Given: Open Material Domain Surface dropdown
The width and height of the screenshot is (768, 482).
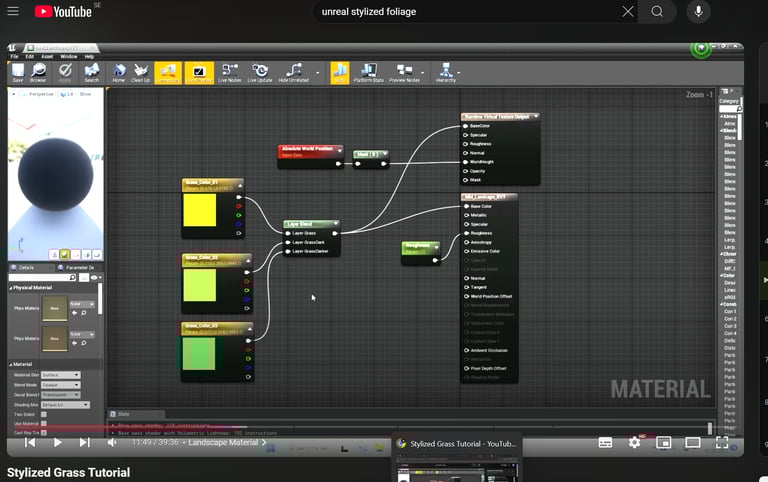Looking at the screenshot, I should pos(60,375).
